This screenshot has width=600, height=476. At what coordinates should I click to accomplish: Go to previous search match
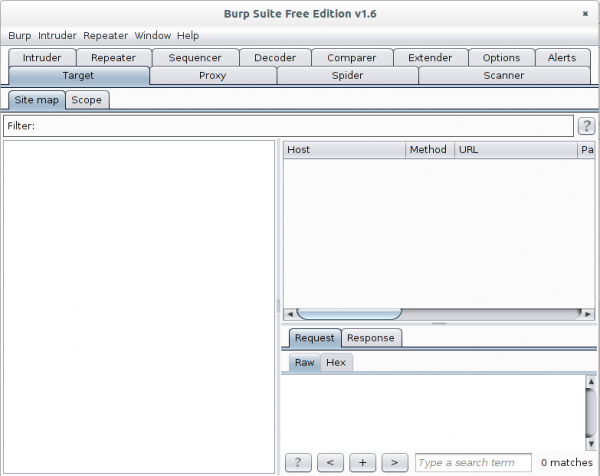[330, 463]
